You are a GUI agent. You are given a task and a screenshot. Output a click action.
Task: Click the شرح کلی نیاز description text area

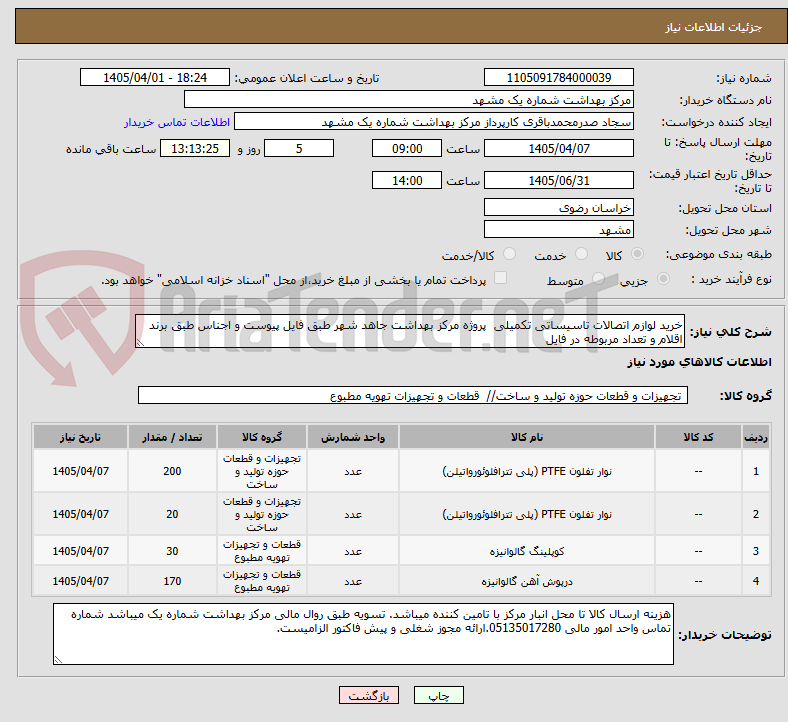410,332
